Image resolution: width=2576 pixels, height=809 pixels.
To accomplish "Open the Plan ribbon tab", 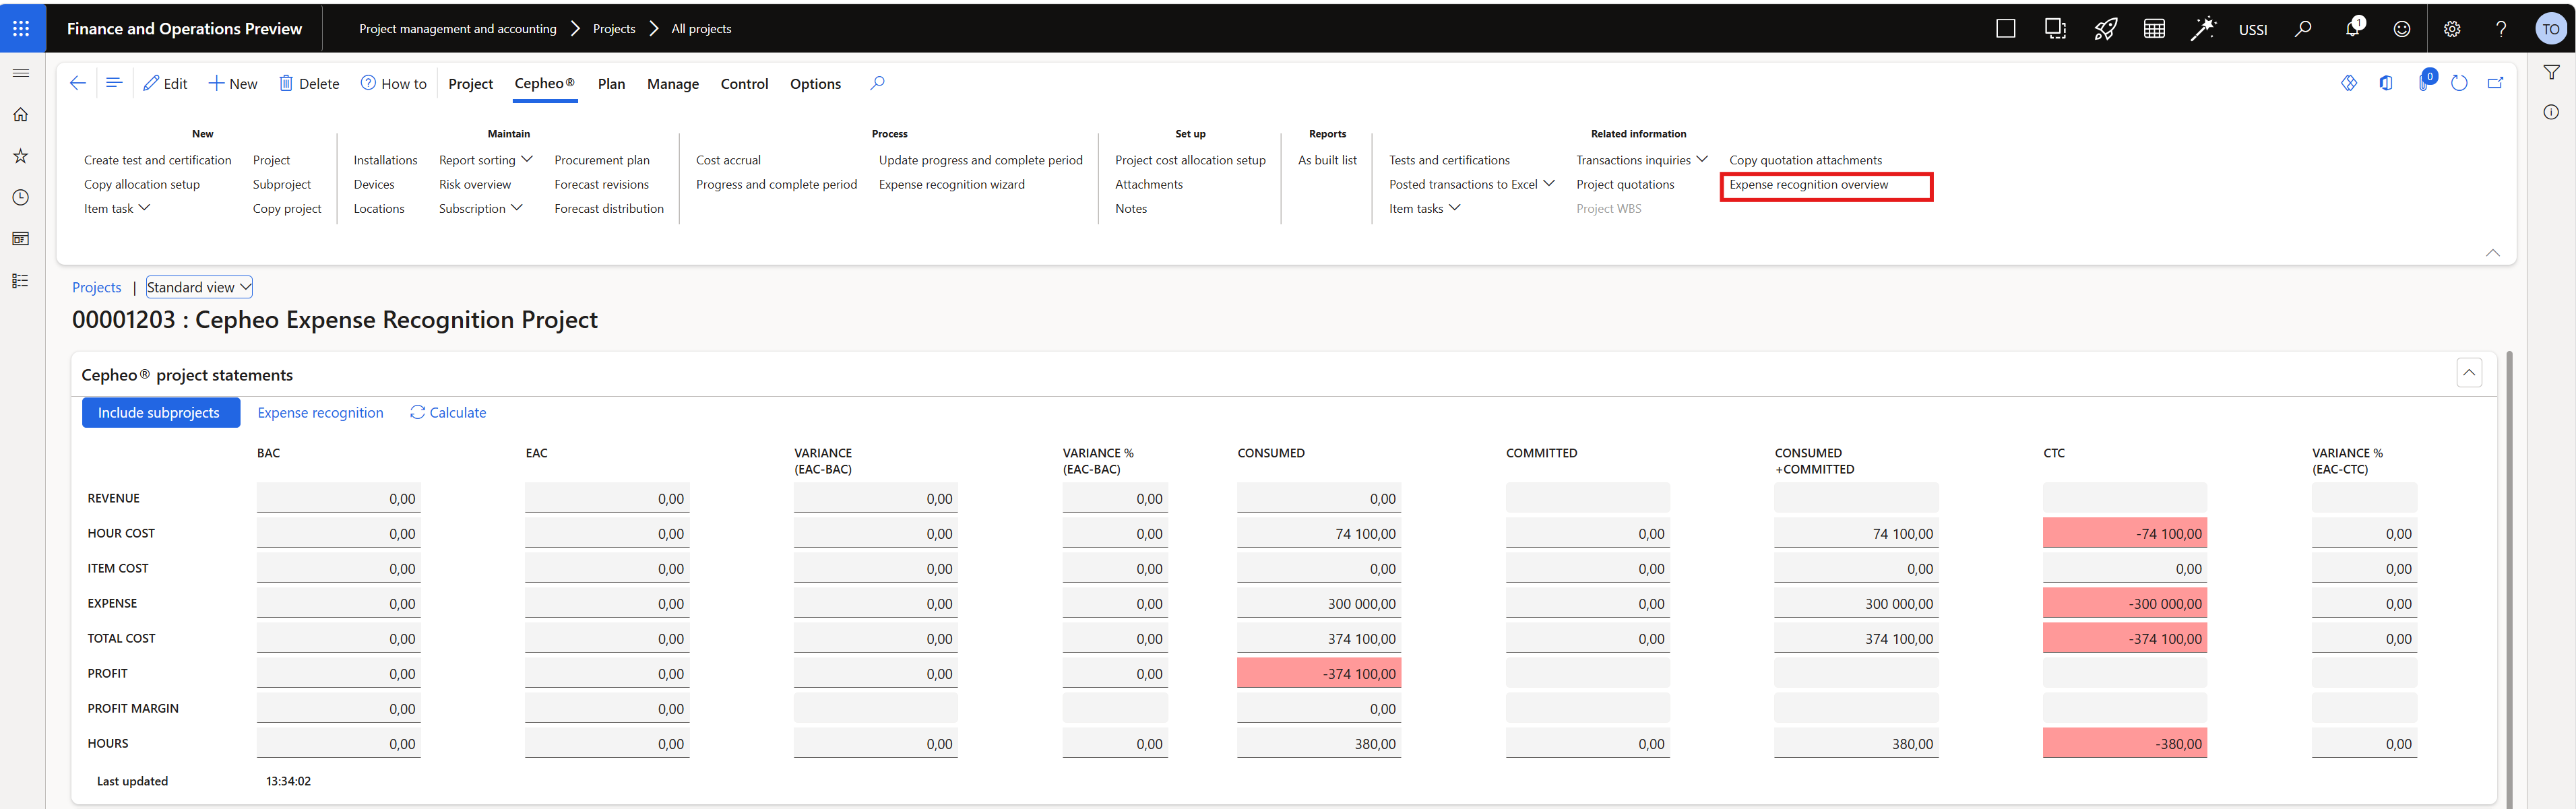I will pyautogui.click(x=611, y=84).
